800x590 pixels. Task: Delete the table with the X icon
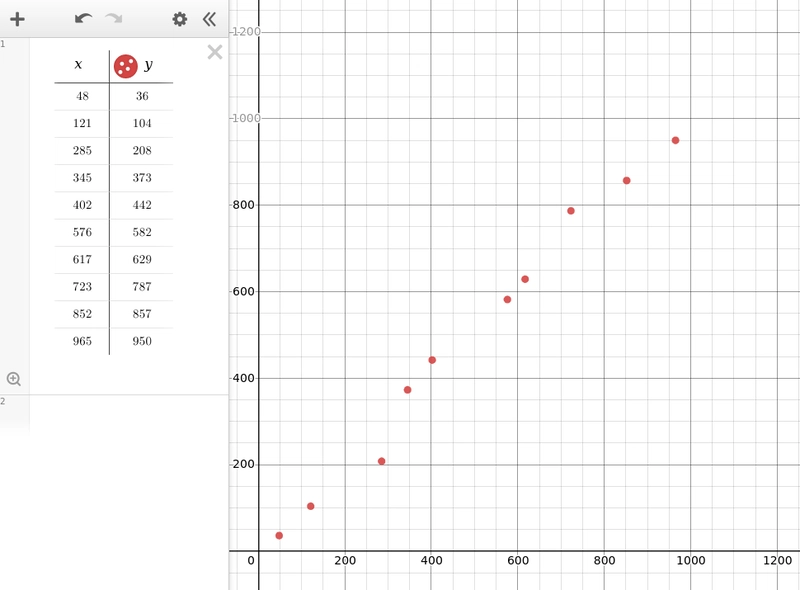[x=215, y=52]
